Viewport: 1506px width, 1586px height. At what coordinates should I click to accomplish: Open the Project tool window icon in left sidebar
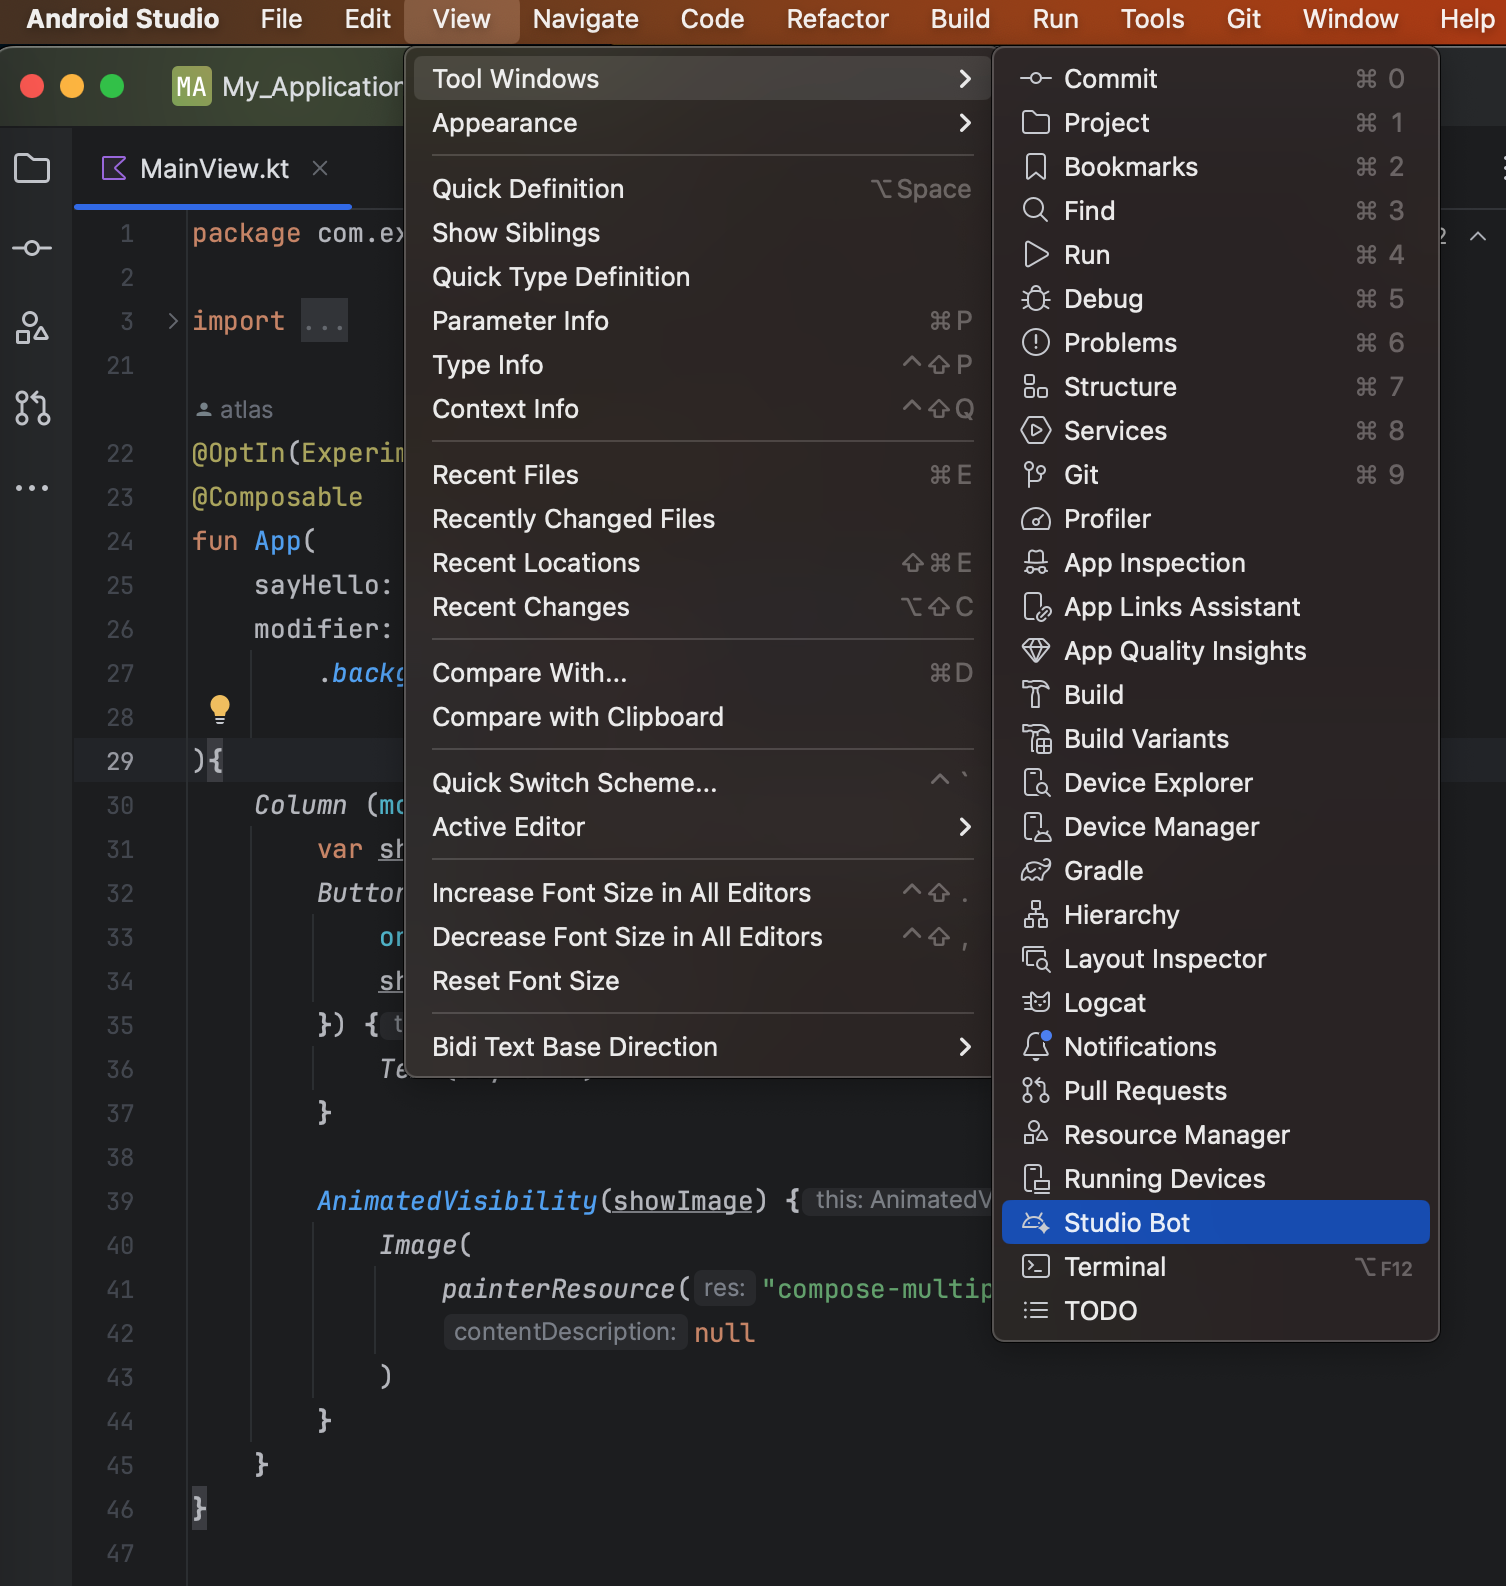[x=32, y=168]
